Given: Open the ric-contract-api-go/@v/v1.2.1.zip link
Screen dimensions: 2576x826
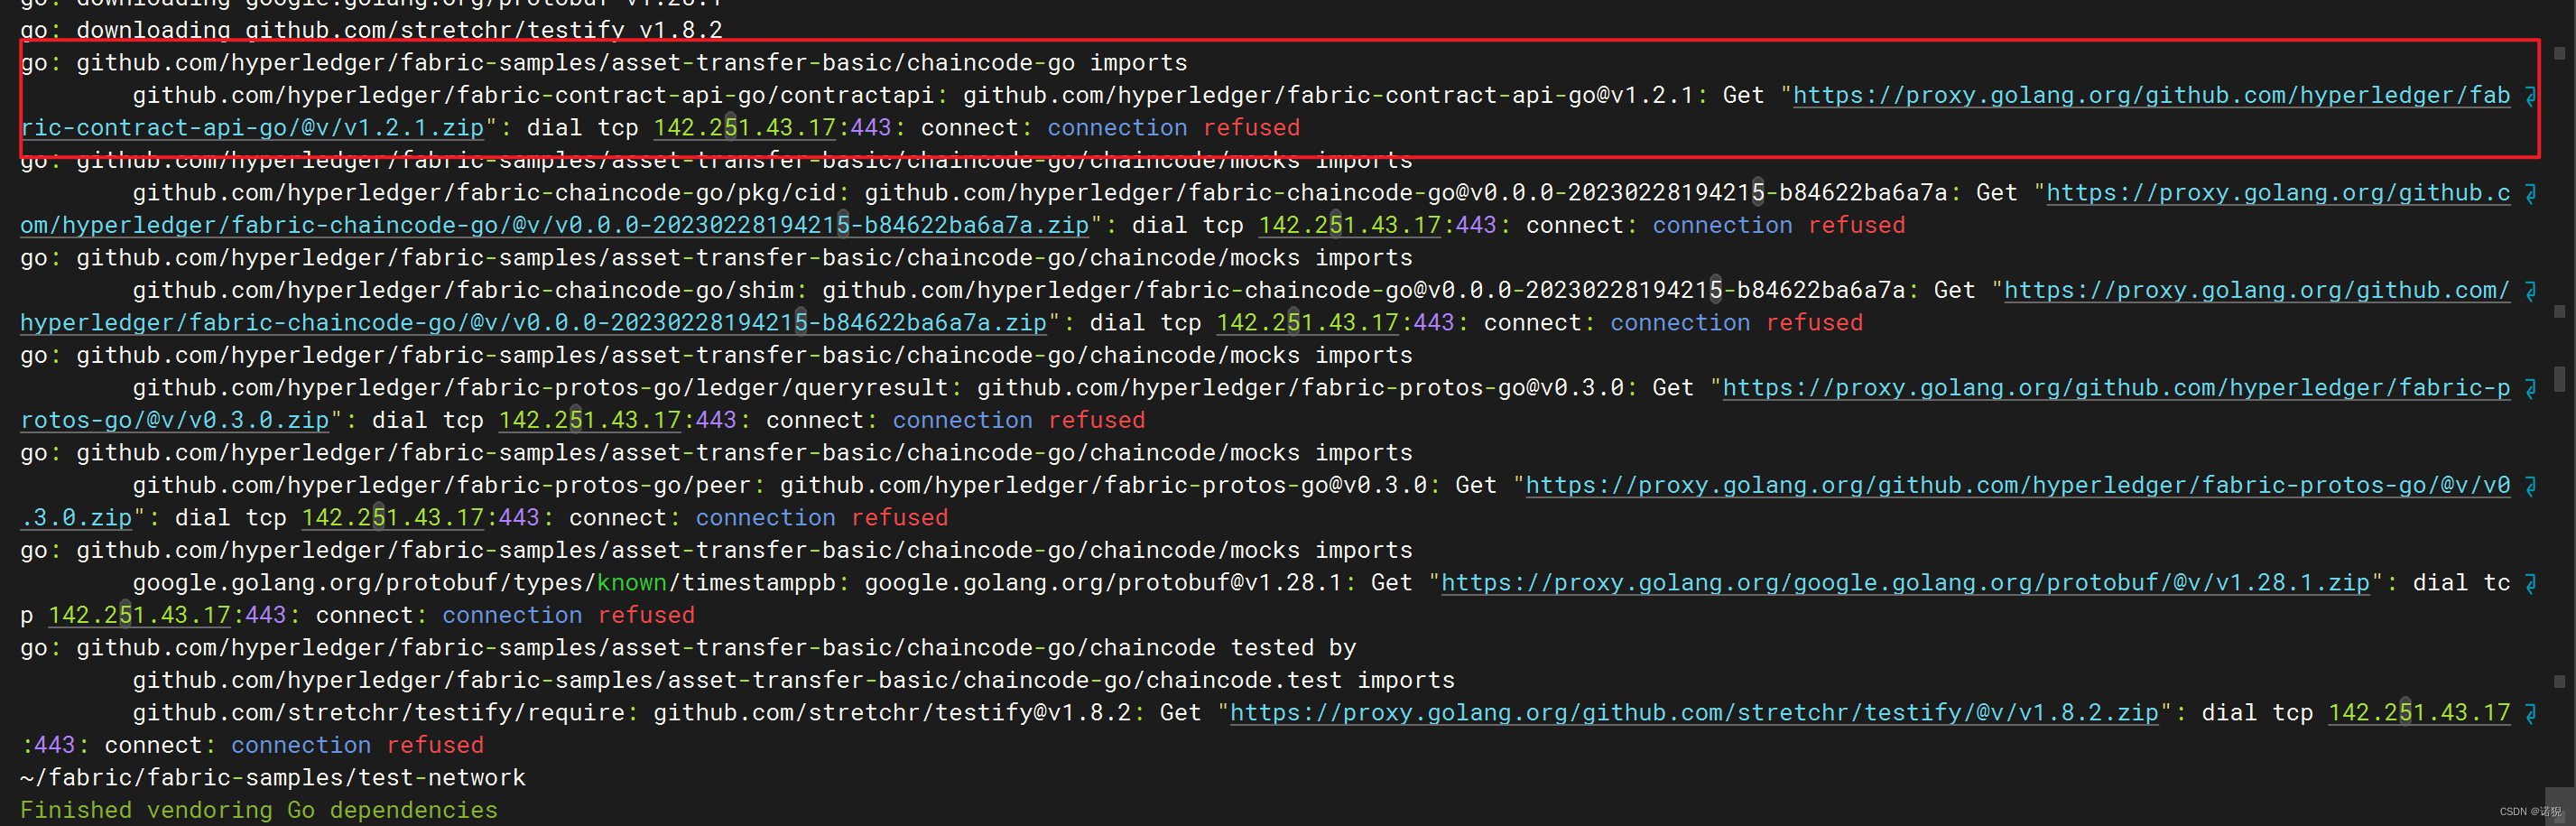Looking at the screenshot, I should (252, 128).
